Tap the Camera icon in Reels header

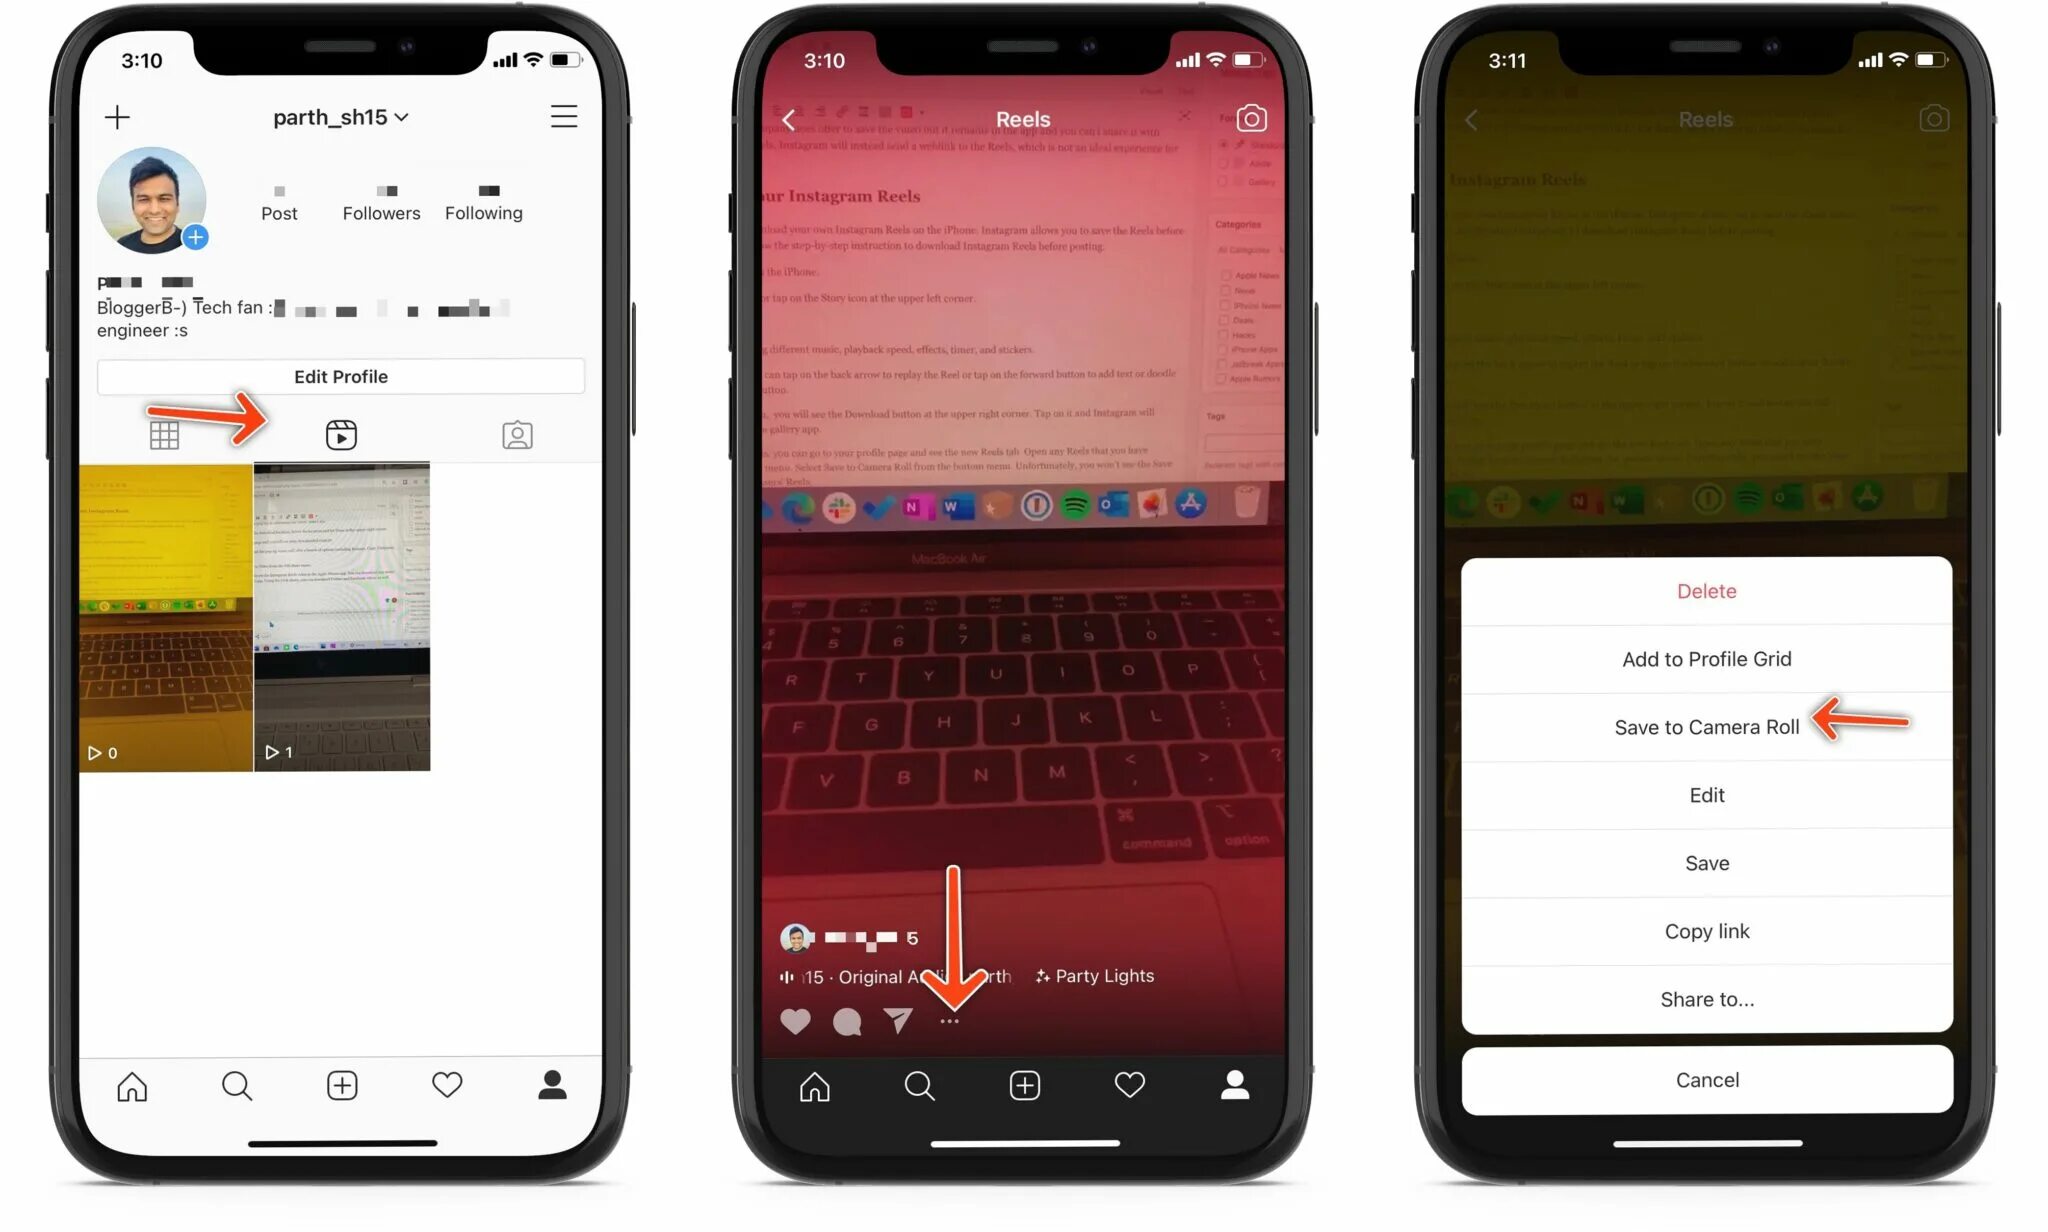click(1251, 119)
